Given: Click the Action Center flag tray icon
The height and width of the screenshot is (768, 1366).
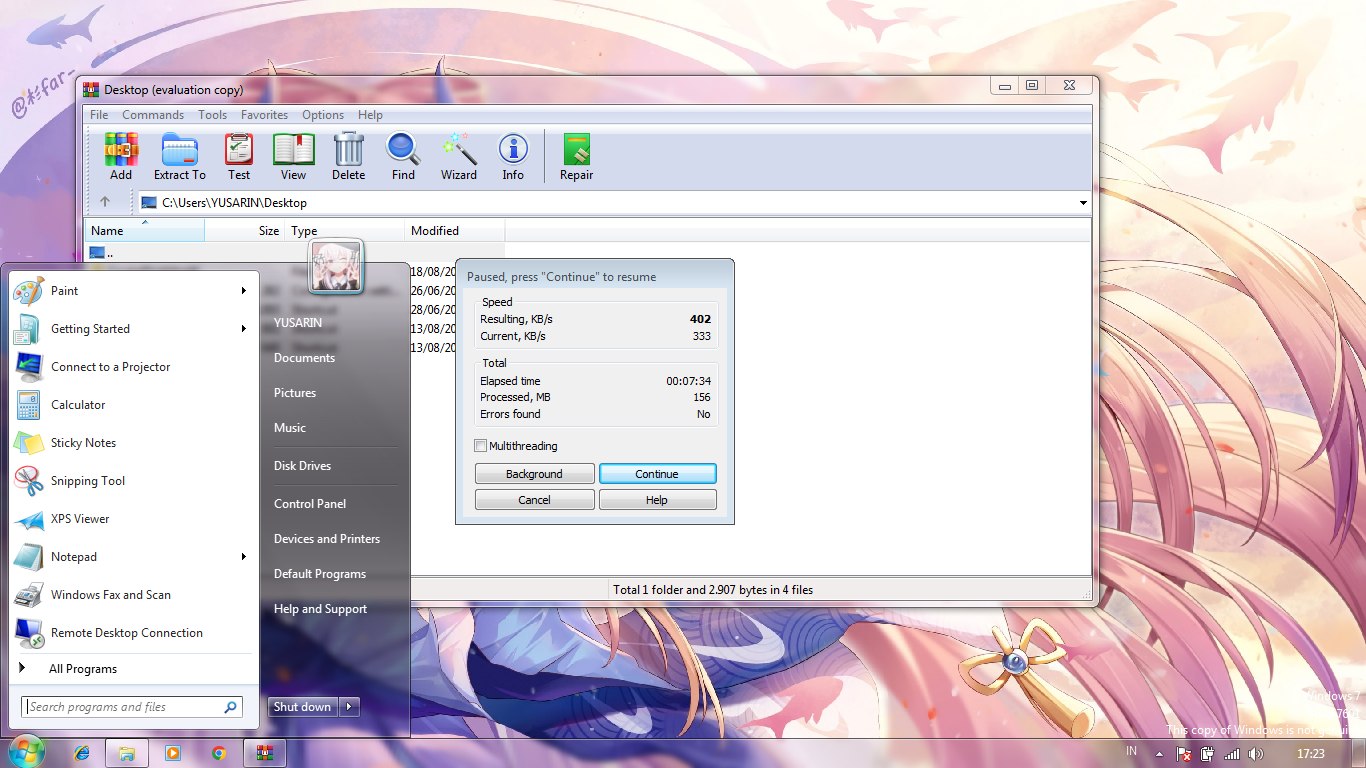Looking at the screenshot, I should pyautogui.click(x=1184, y=754).
